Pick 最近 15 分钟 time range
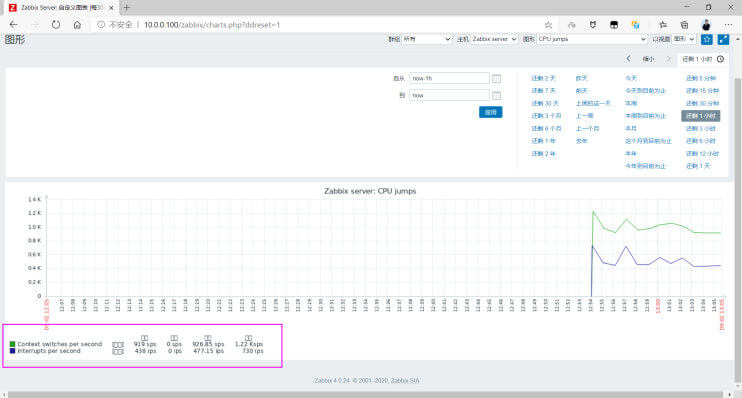The height and width of the screenshot is (398, 742). 702,90
